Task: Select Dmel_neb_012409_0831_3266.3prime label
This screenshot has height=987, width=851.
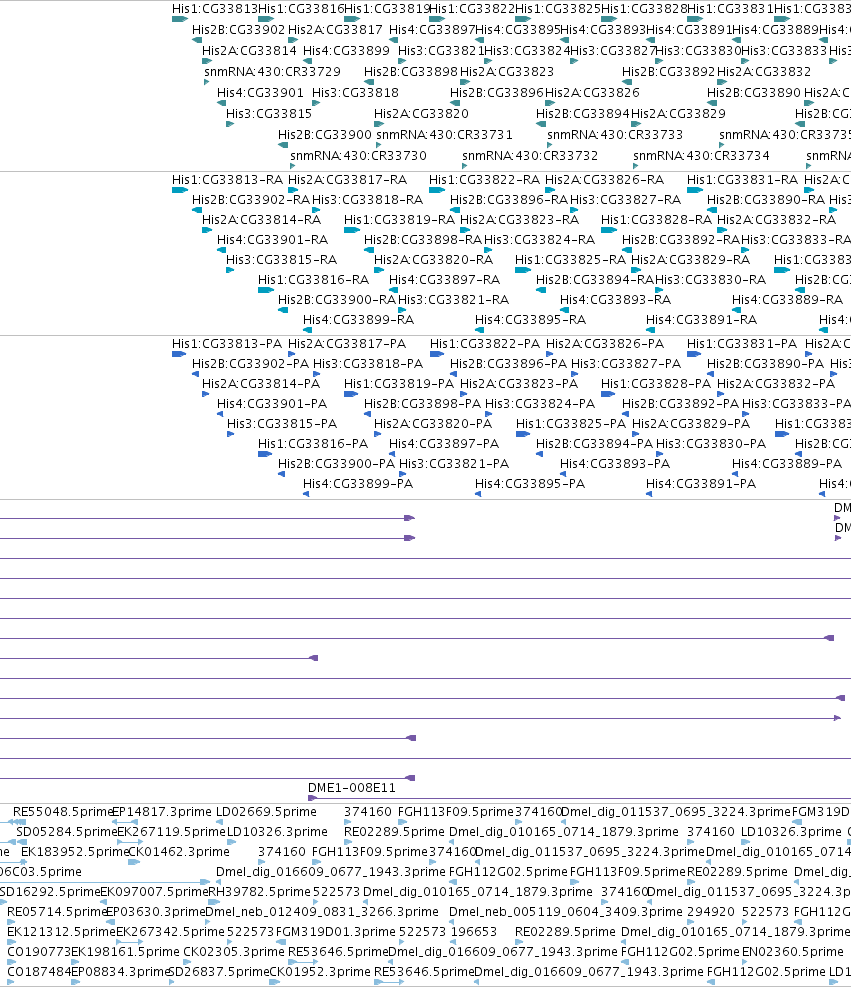Action: pos(322,912)
